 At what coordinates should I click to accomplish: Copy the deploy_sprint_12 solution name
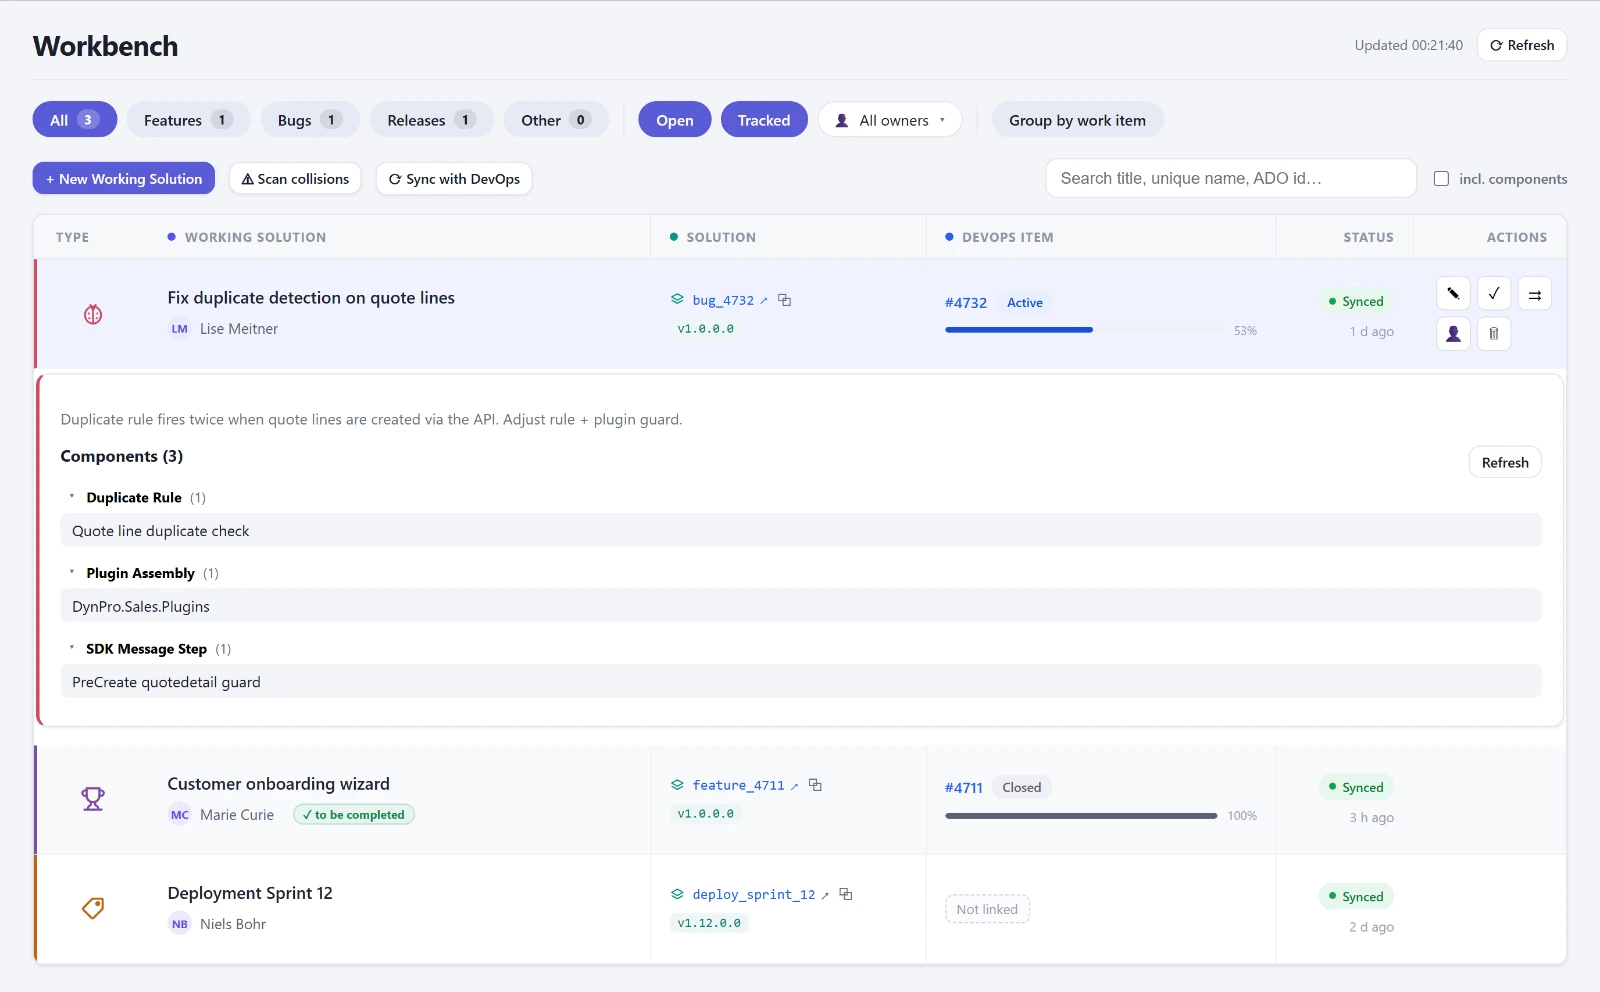tap(846, 894)
